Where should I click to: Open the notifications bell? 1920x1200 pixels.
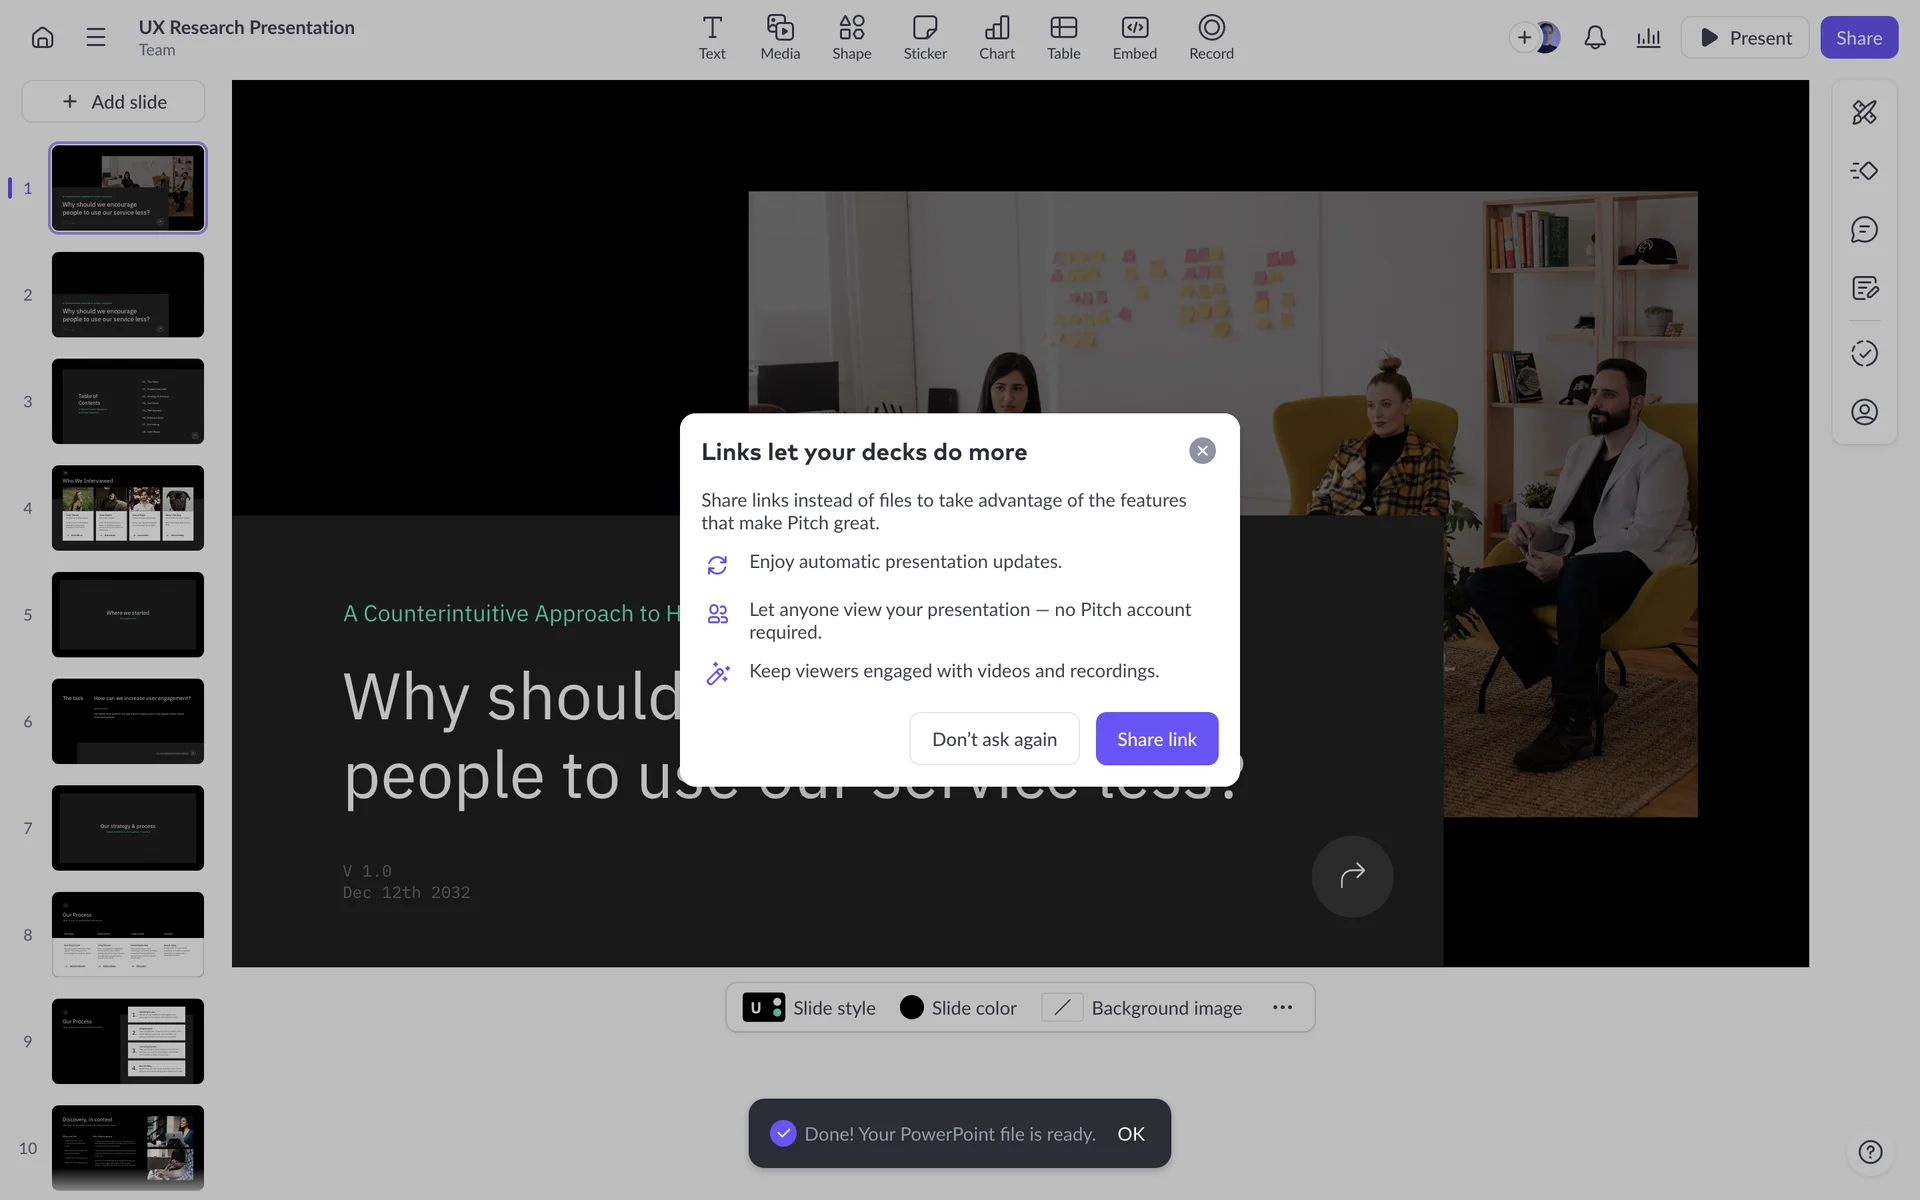coord(1595,38)
